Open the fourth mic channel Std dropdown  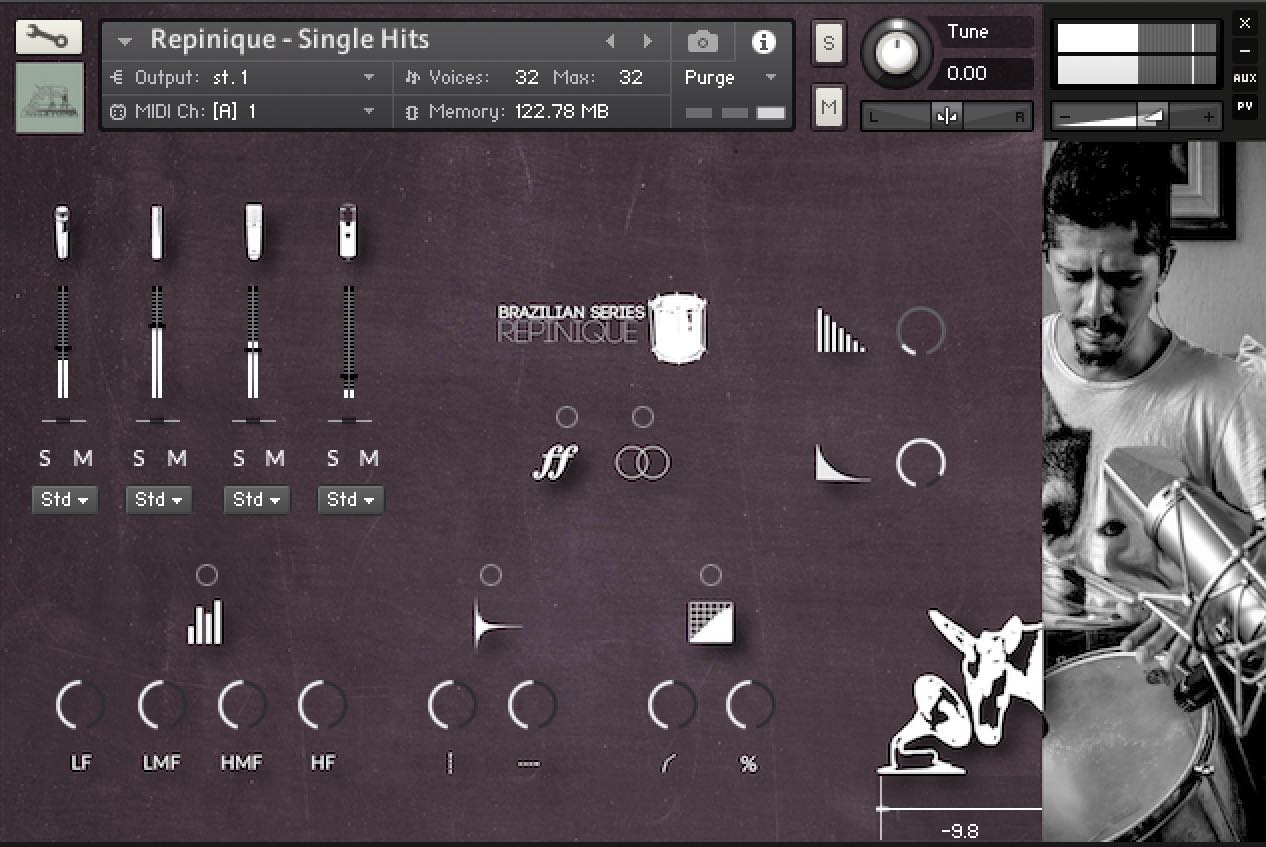[351, 499]
